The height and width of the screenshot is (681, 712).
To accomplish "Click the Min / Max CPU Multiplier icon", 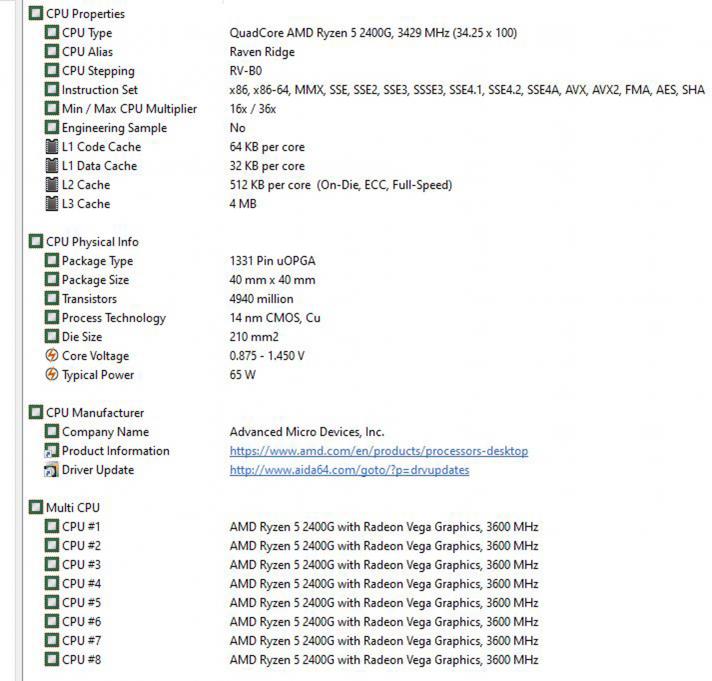I will point(52,109).
